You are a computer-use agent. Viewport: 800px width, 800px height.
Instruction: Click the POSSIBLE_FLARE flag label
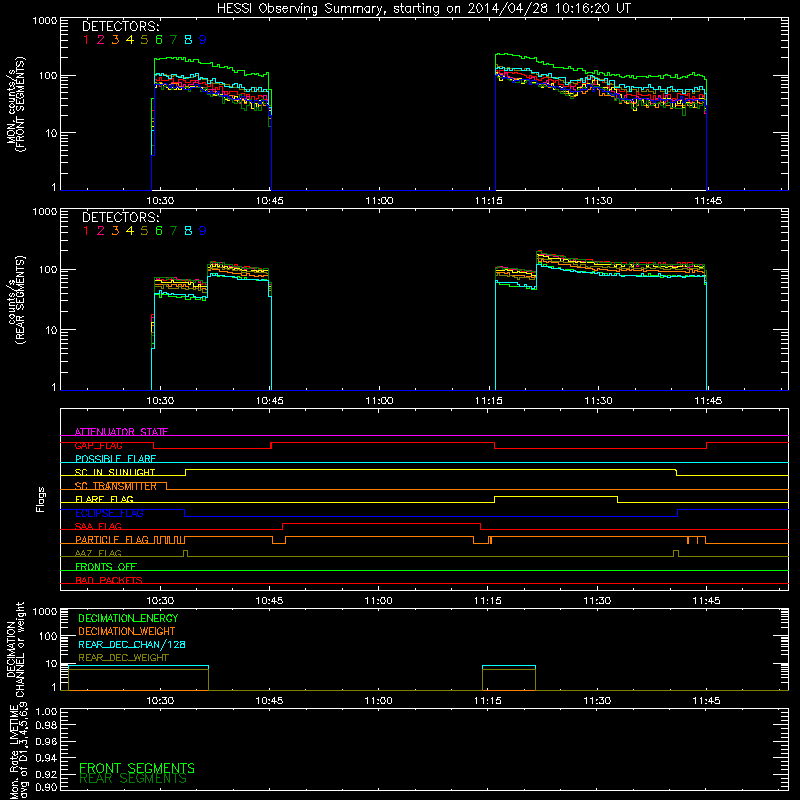tap(115, 459)
